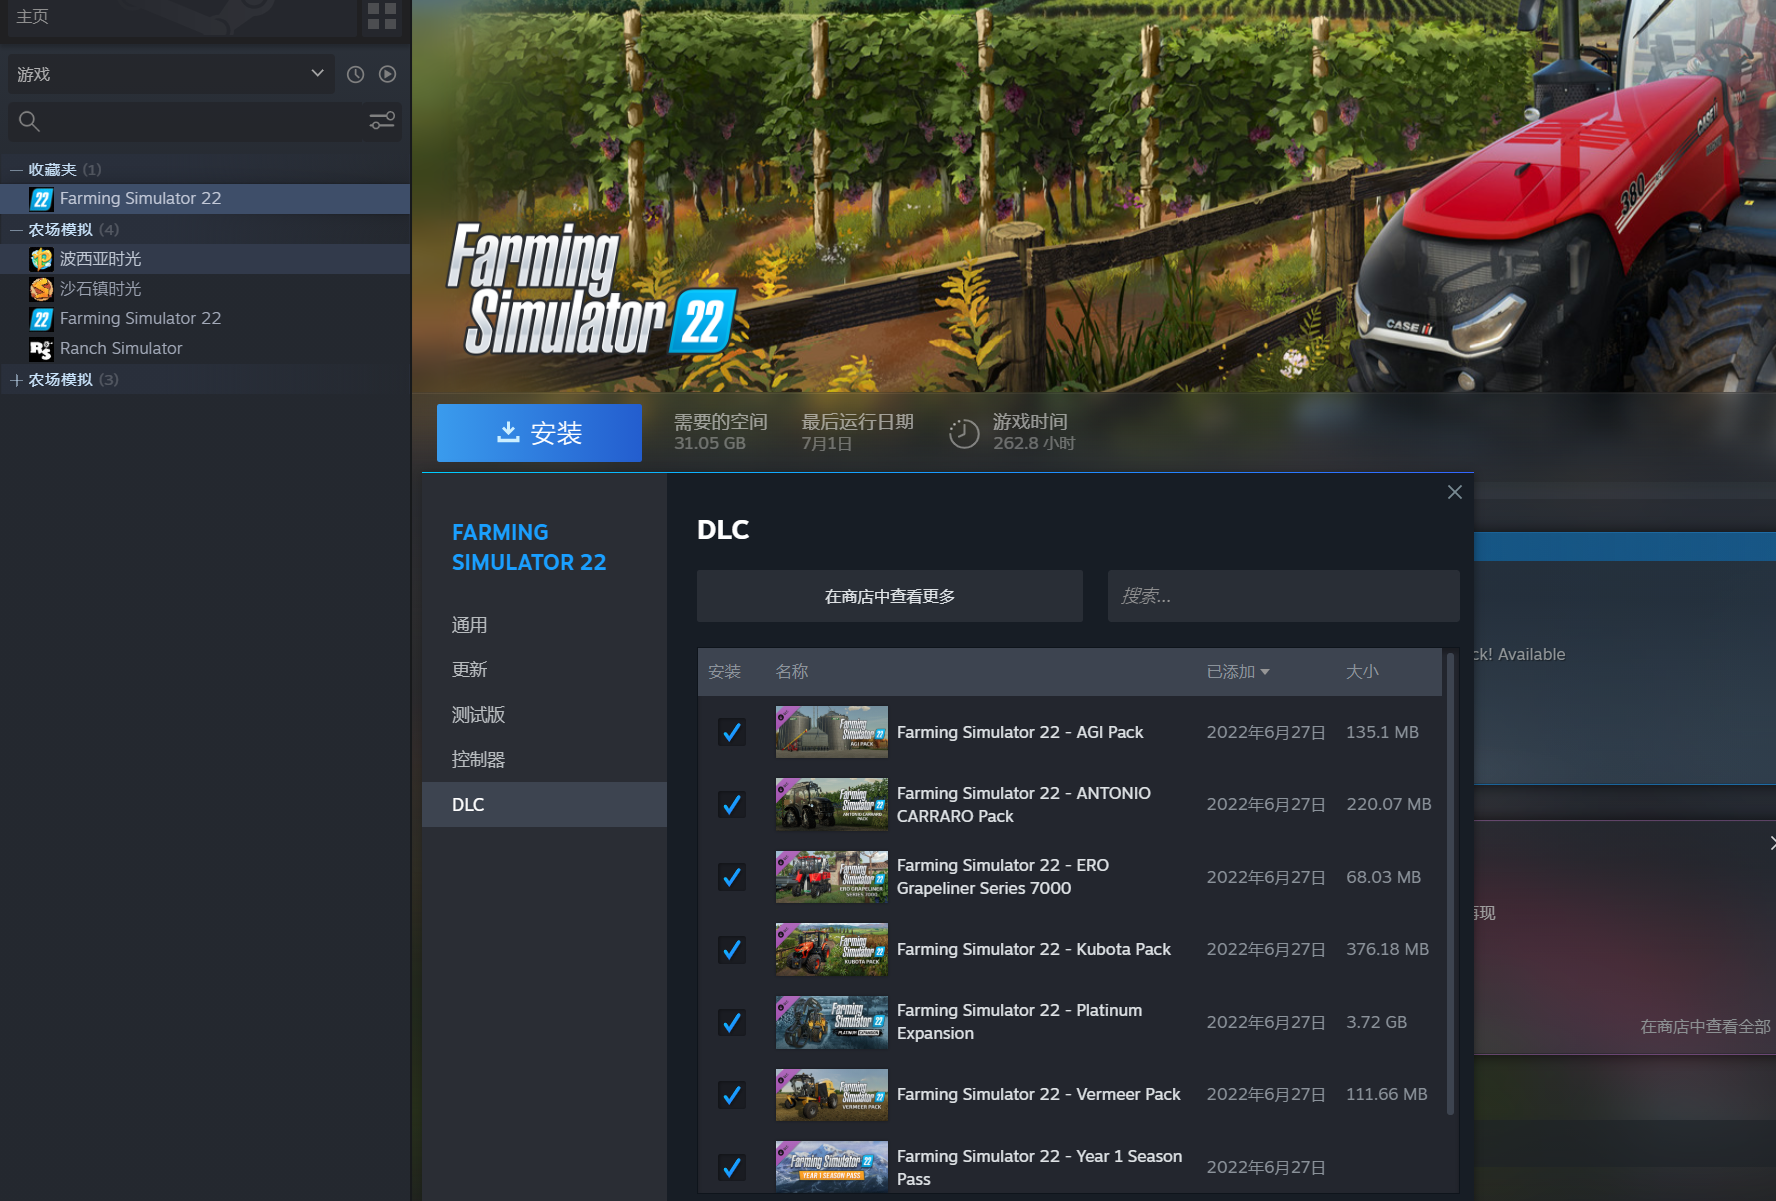Click the library search magnifier icon
The image size is (1776, 1201).
pyautogui.click(x=29, y=121)
